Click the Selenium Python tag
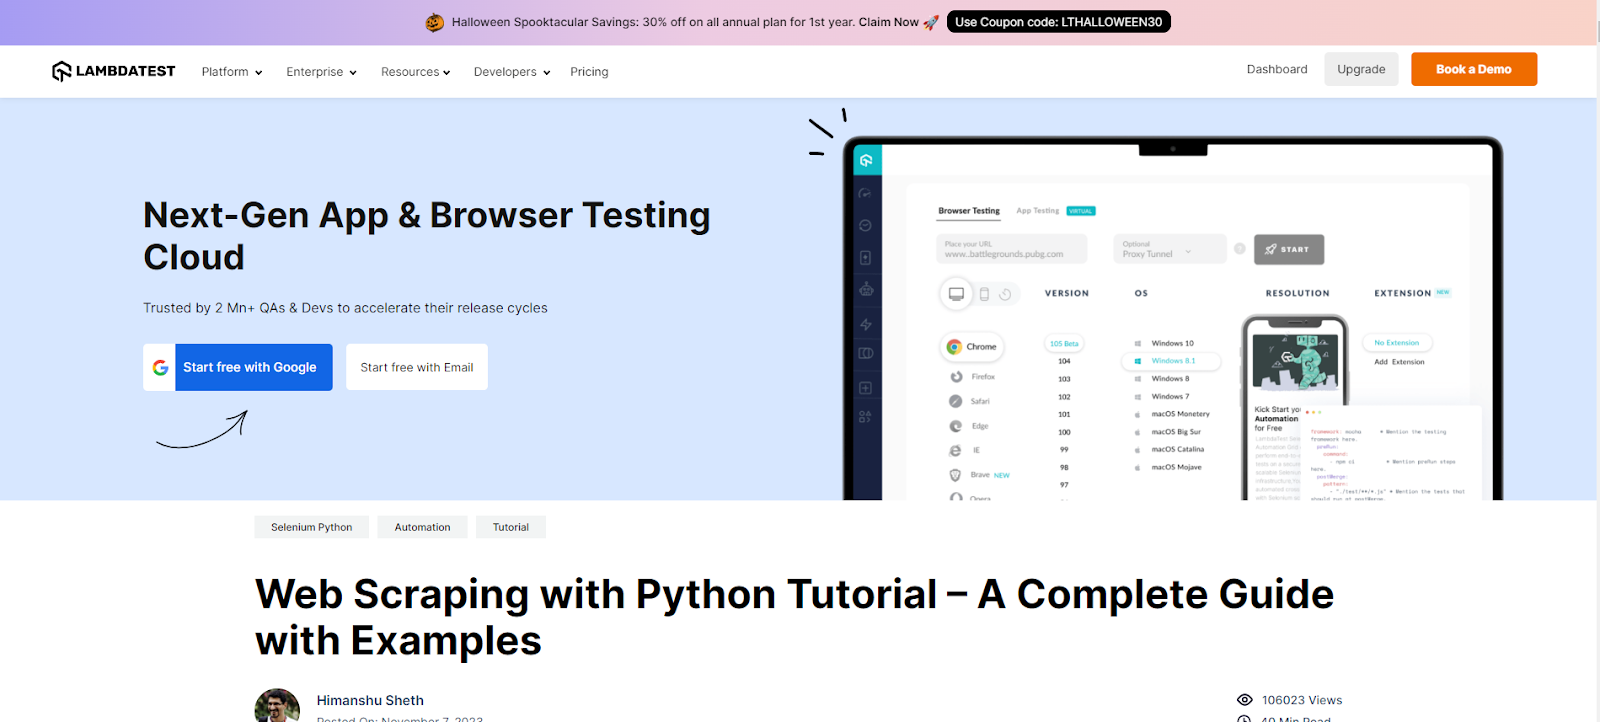The width and height of the screenshot is (1600, 722). (x=312, y=527)
